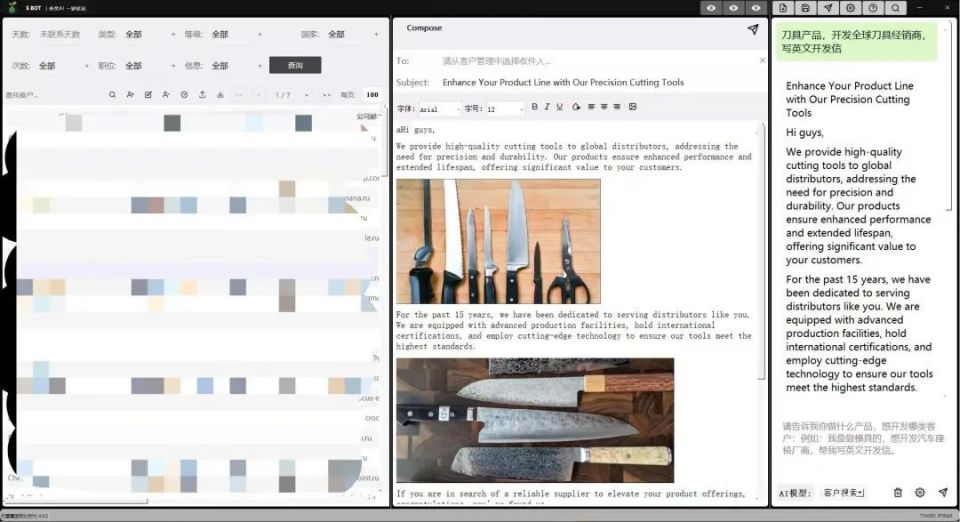
Task: Click the 查找客户 search input
Action: pos(54,95)
